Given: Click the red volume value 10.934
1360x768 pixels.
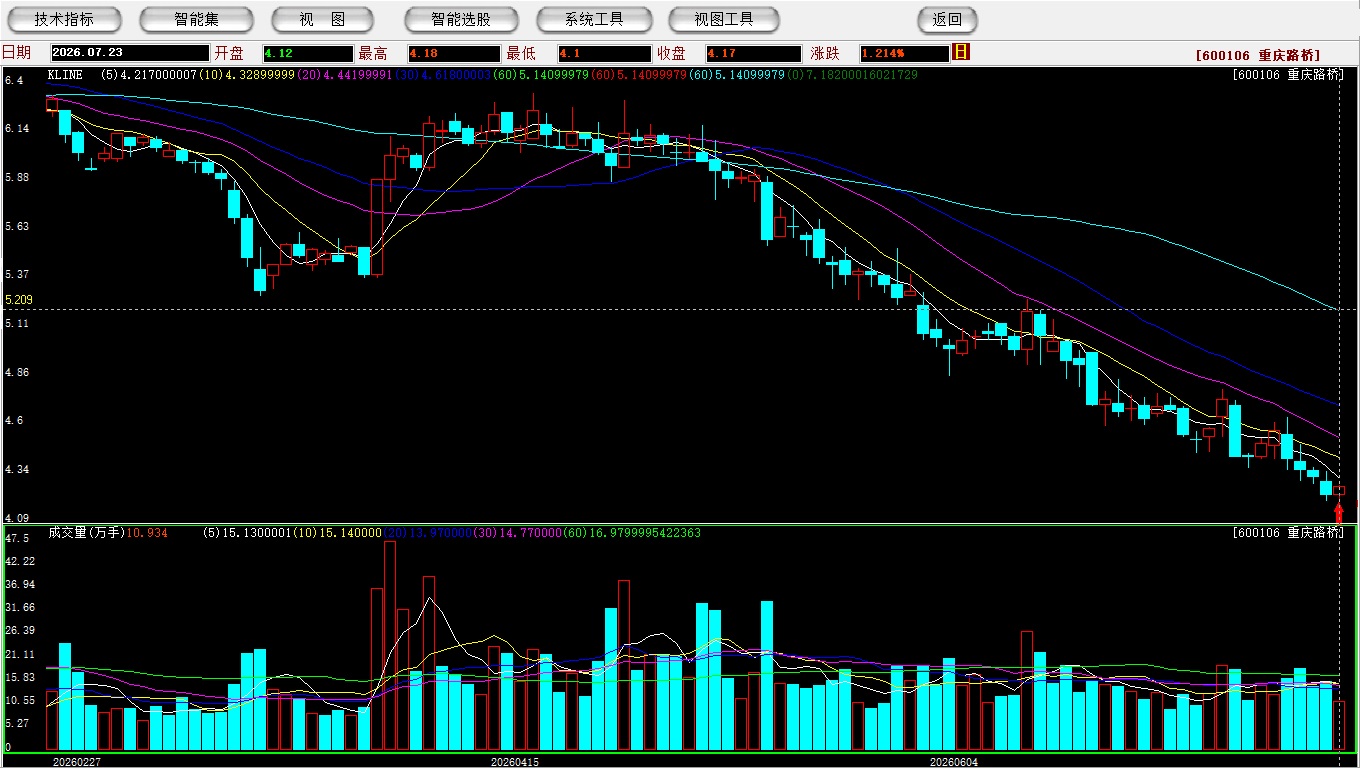Looking at the screenshot, I should click(x=147, y=533).
